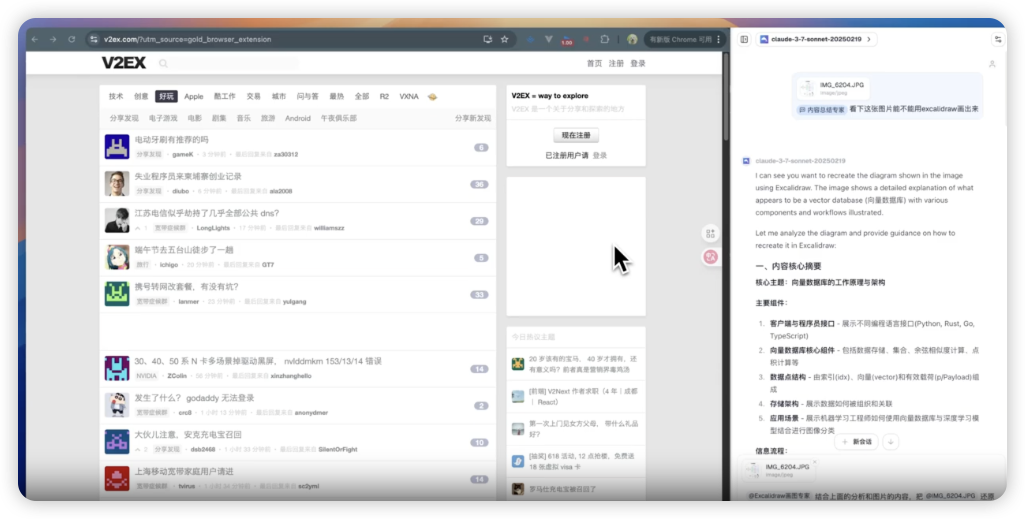This screenshot has width=1025, height=519.
Task: Click the v2ex.com address bar URL
Action: point(187,39)
